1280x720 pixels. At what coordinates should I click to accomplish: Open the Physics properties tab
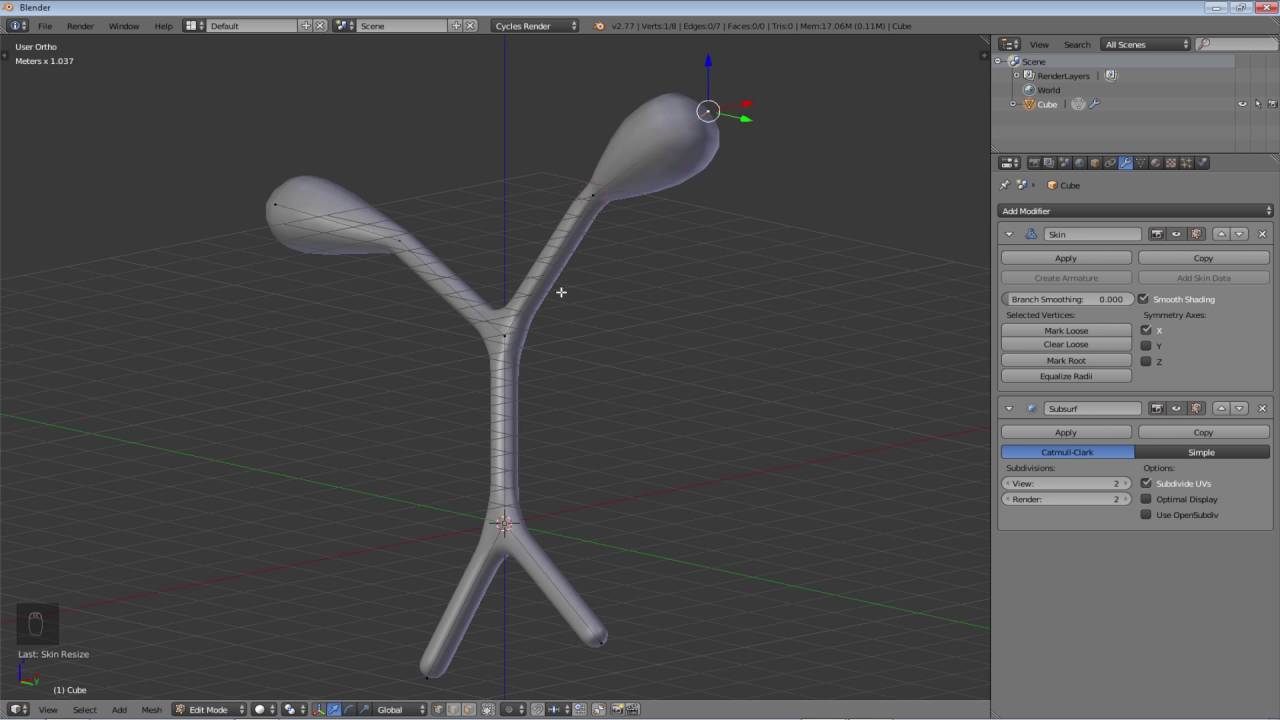pyautogui.click(x=1202, y=163)
